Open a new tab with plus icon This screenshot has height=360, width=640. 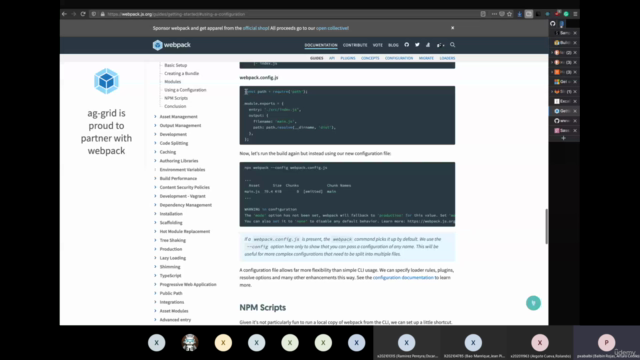point(563,138)
